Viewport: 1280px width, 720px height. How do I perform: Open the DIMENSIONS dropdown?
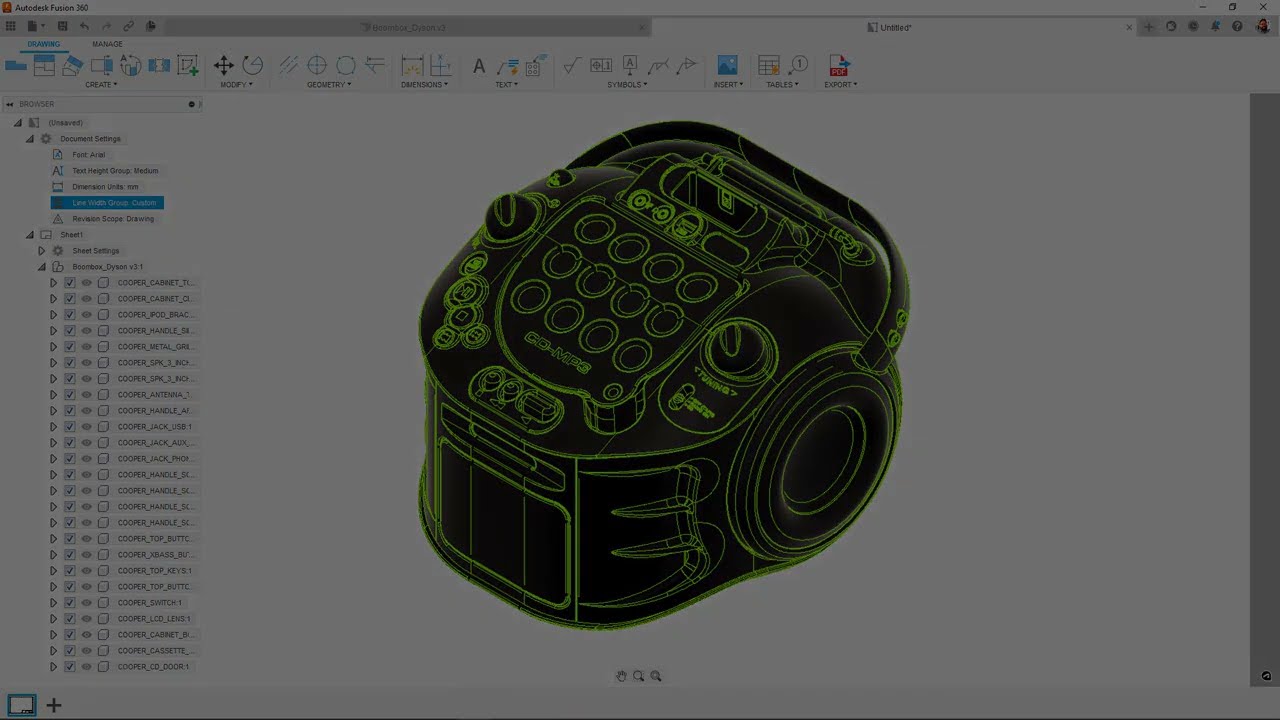click(424, 85)
